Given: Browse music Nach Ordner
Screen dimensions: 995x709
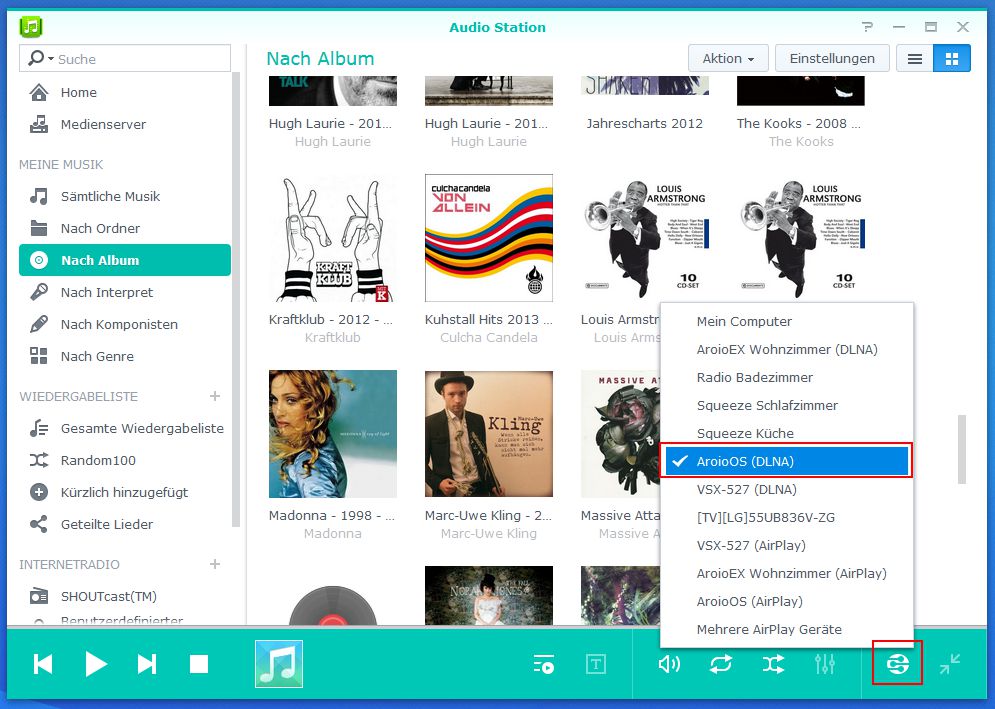Looking at the screenshot, I should point(125,229).
